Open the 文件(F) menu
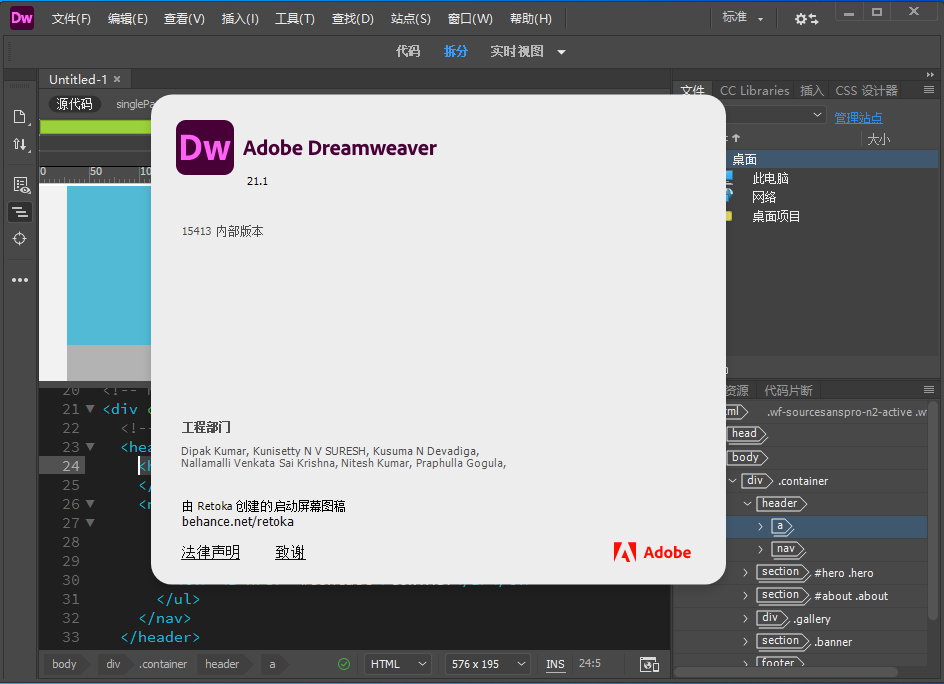The image size is (944, 684). tap(71, 19)
